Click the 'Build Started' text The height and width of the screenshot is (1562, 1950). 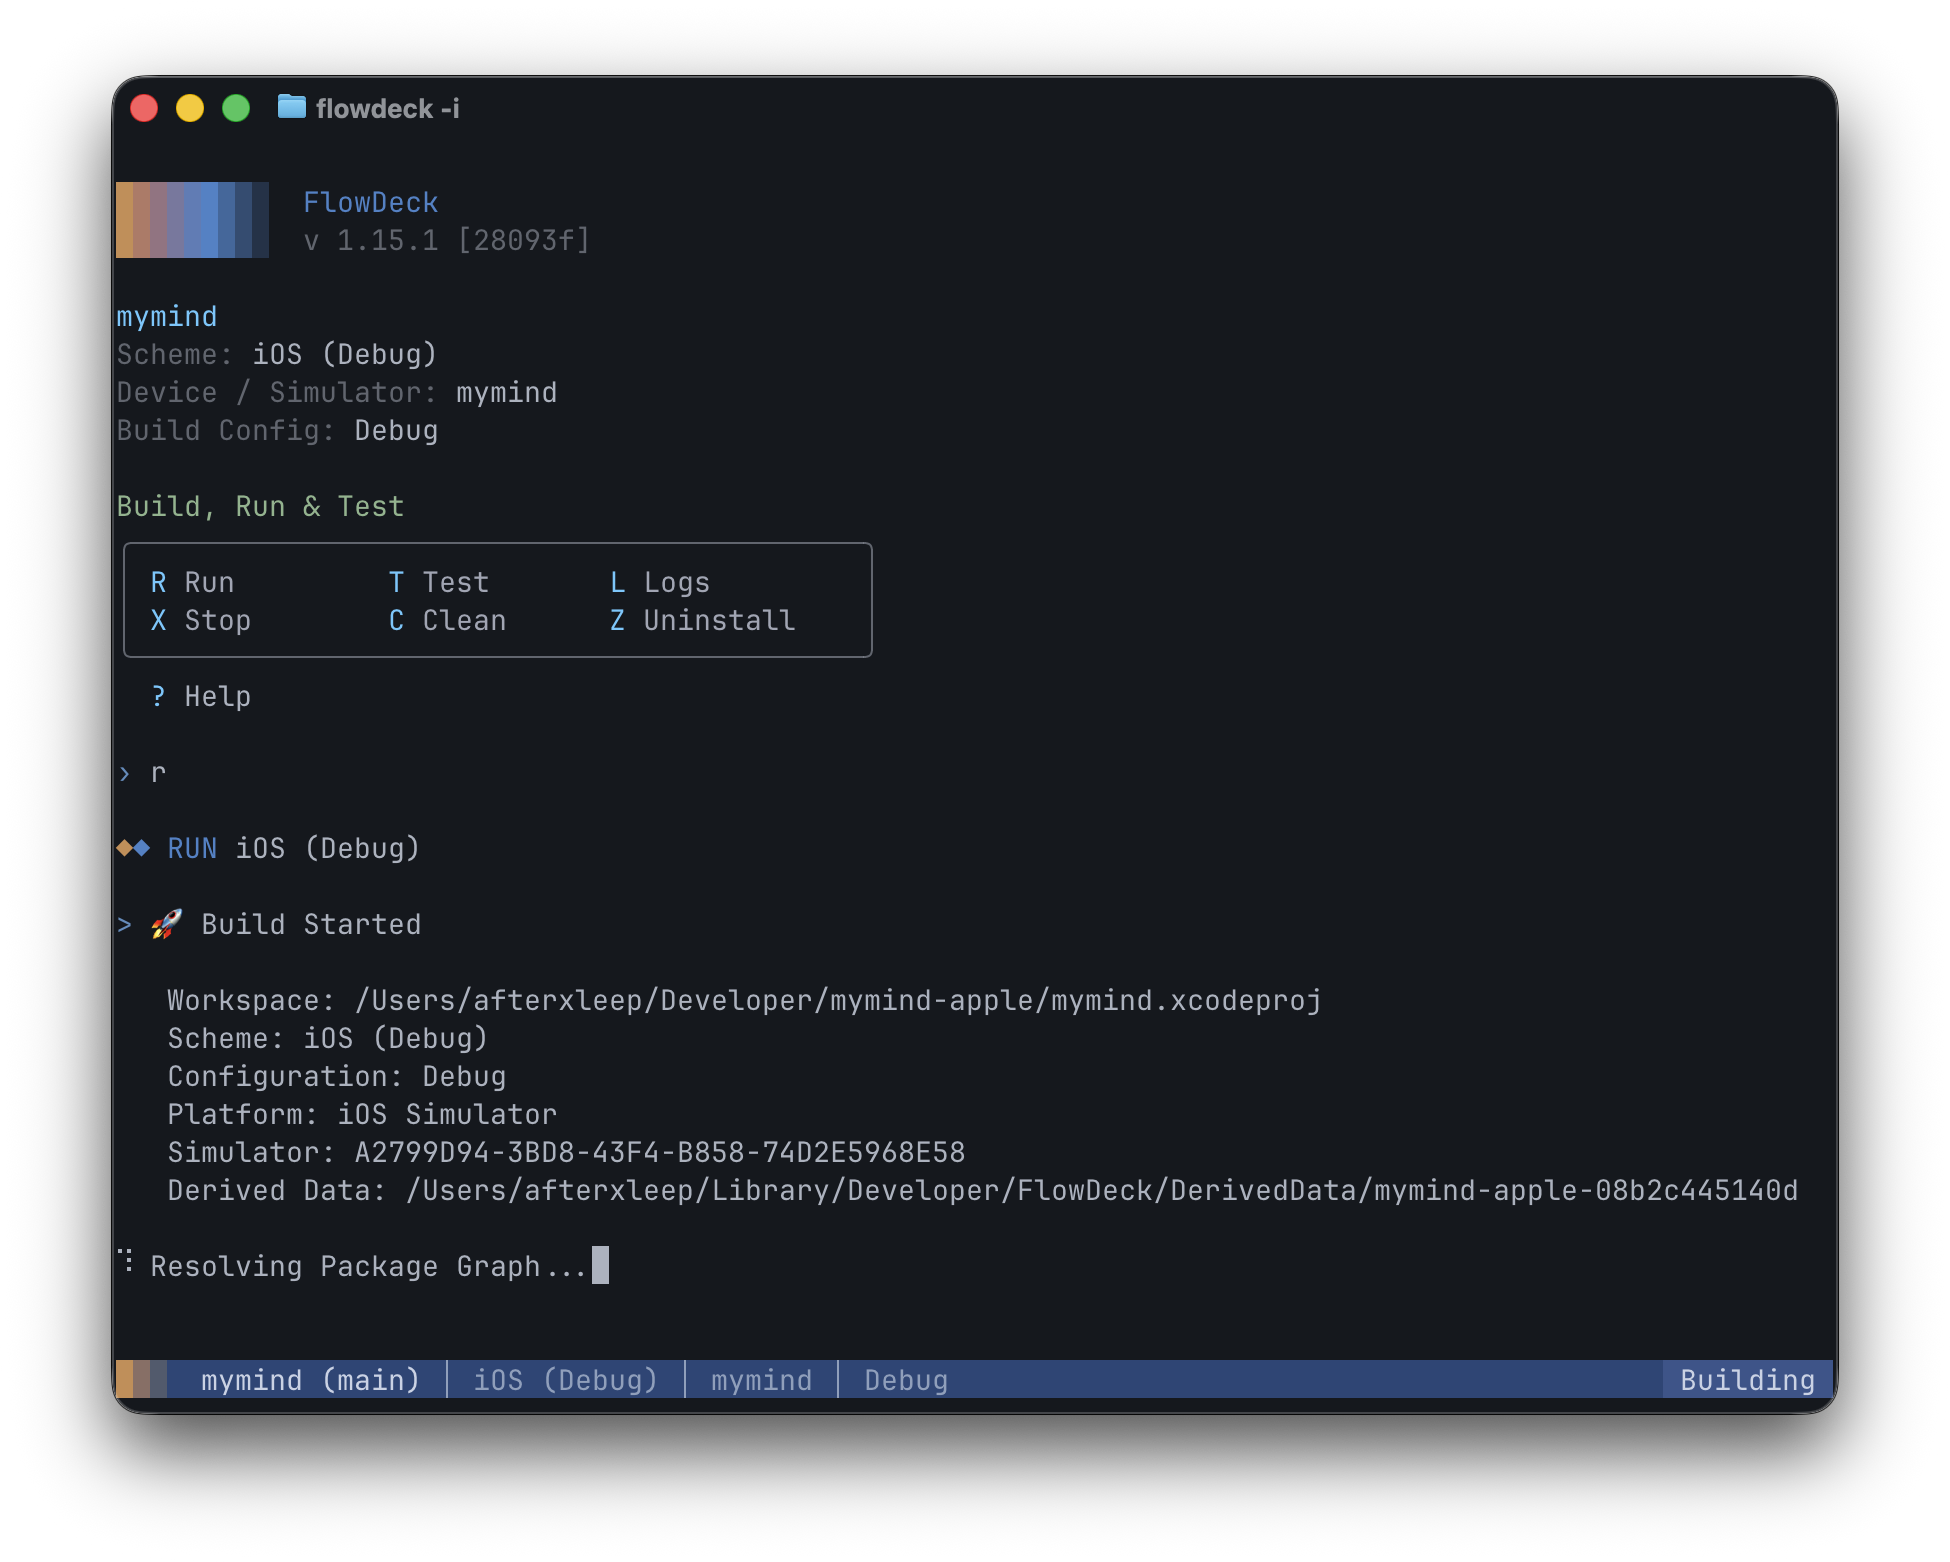point(311,925)
